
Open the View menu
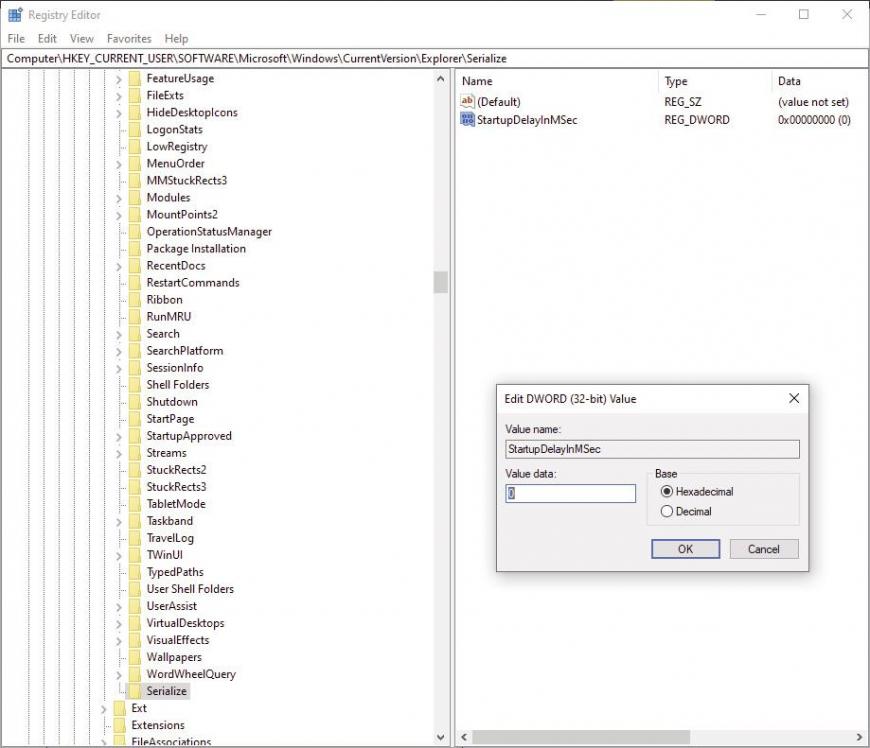82,38
